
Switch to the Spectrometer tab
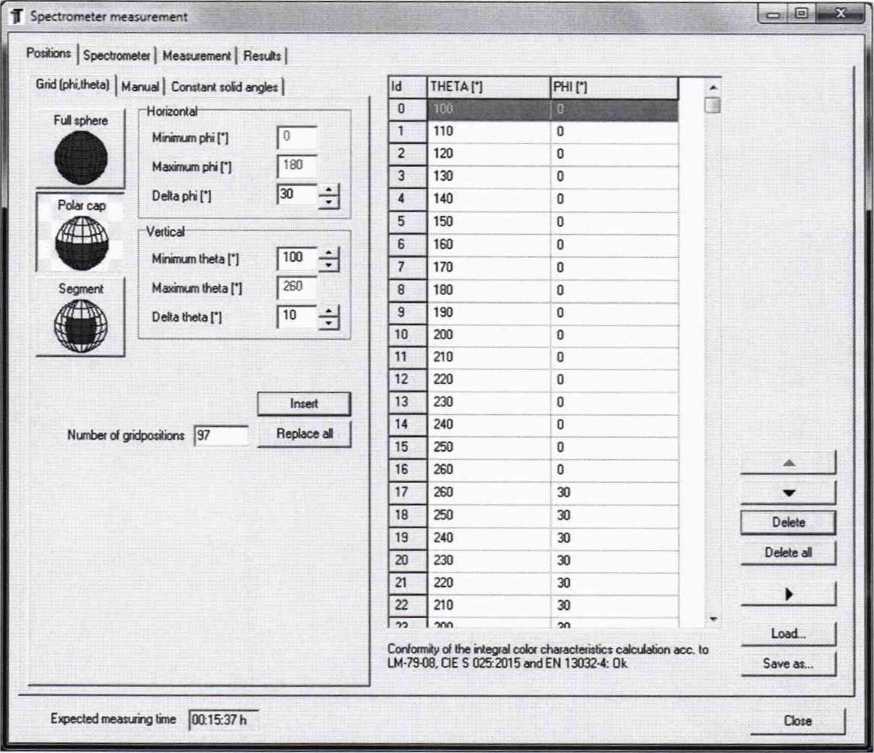tap(117, 56)
